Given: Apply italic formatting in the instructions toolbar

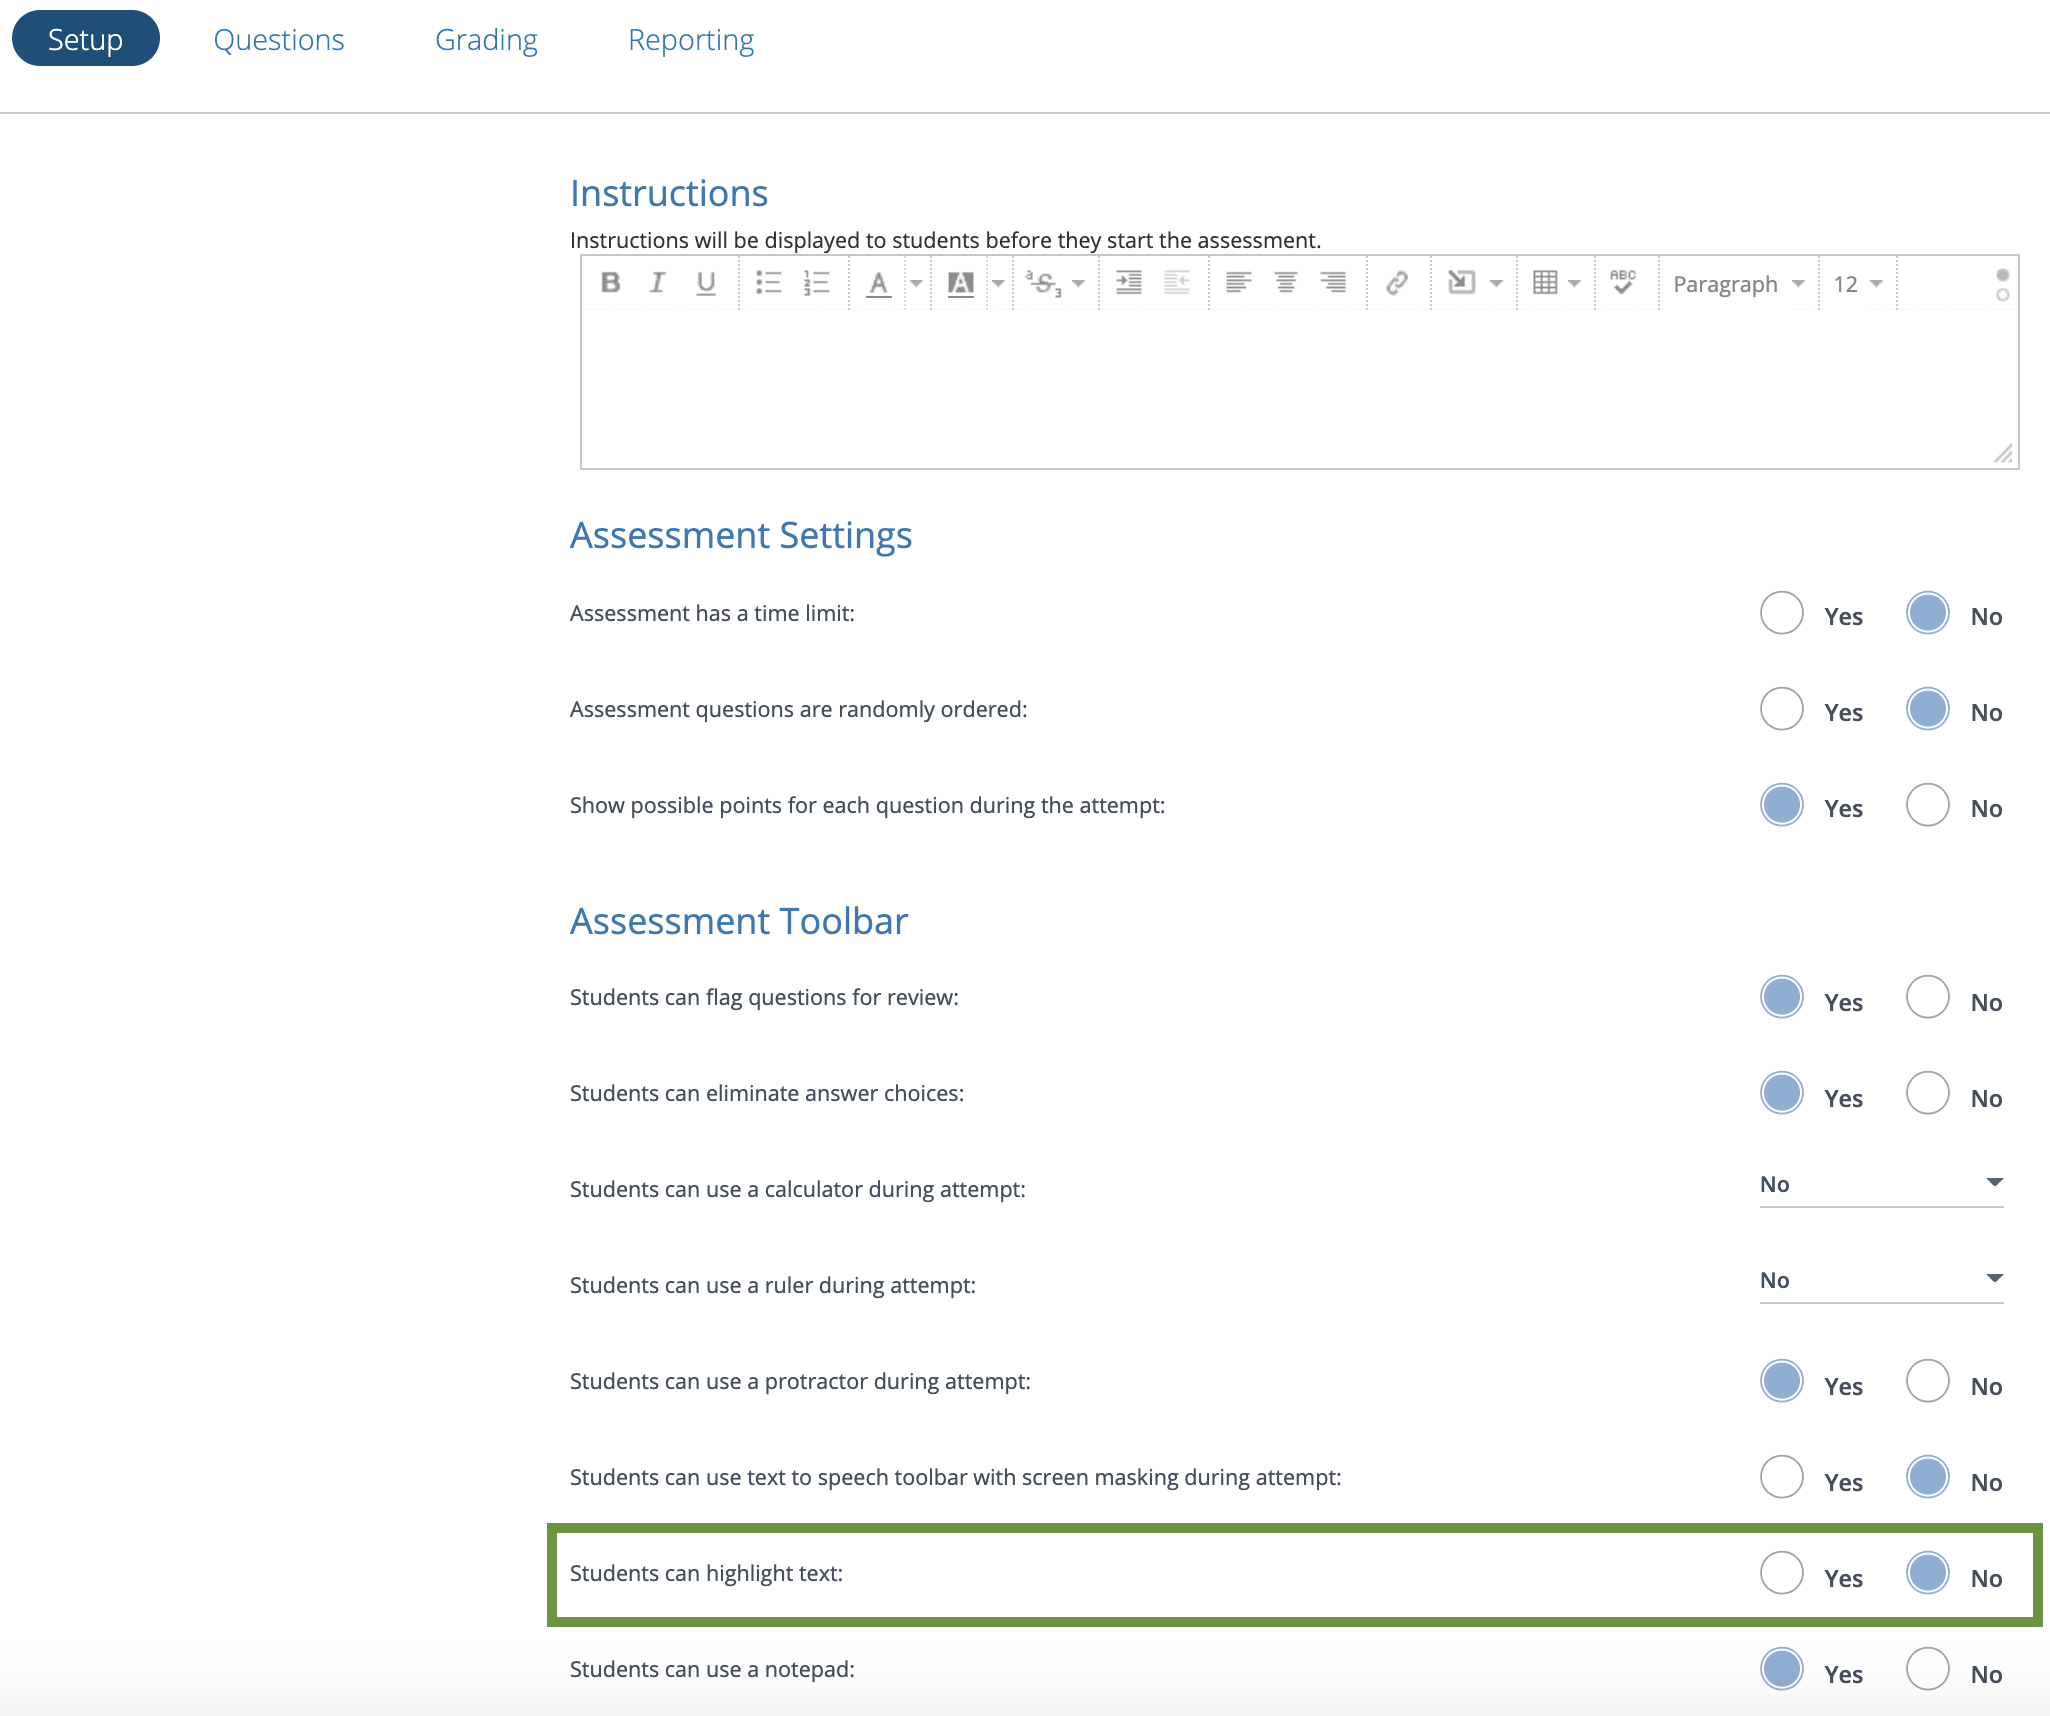Looking at the screenshot, I should (657, 283).
